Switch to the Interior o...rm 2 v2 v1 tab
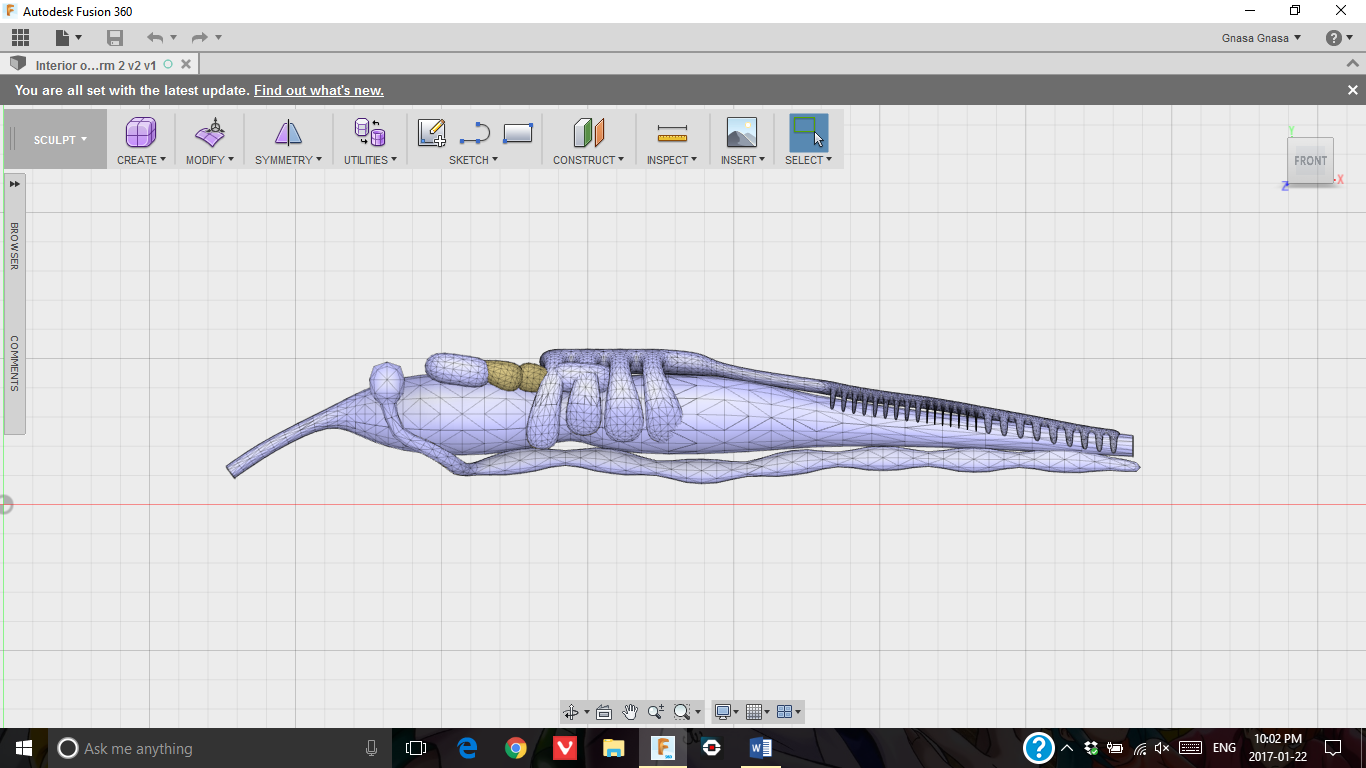This screenshot has height=768, width=1366. pyautogui.click(x=96, y=65)
